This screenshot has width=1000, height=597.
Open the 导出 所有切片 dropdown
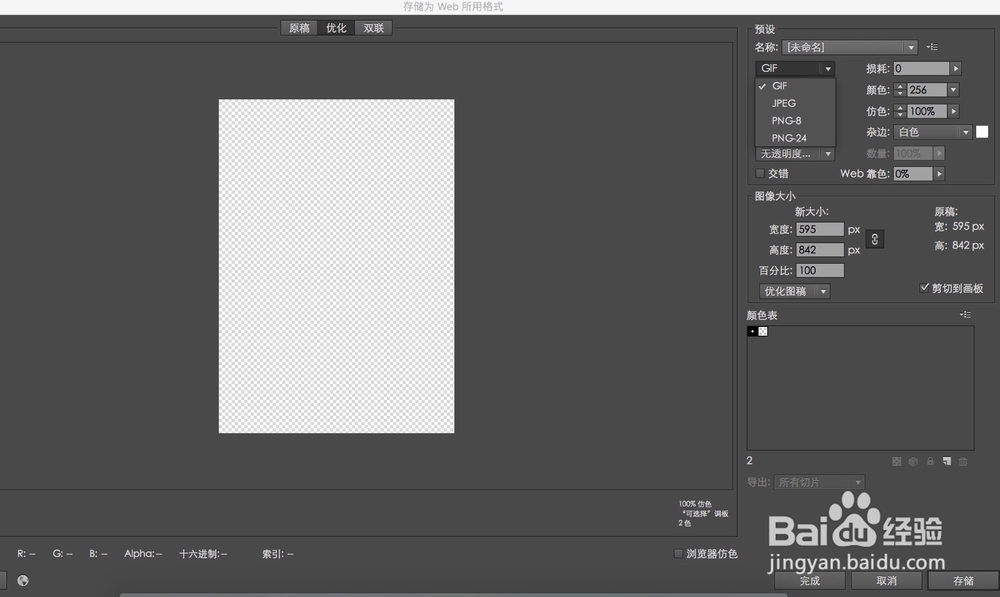tap(820, 482)
